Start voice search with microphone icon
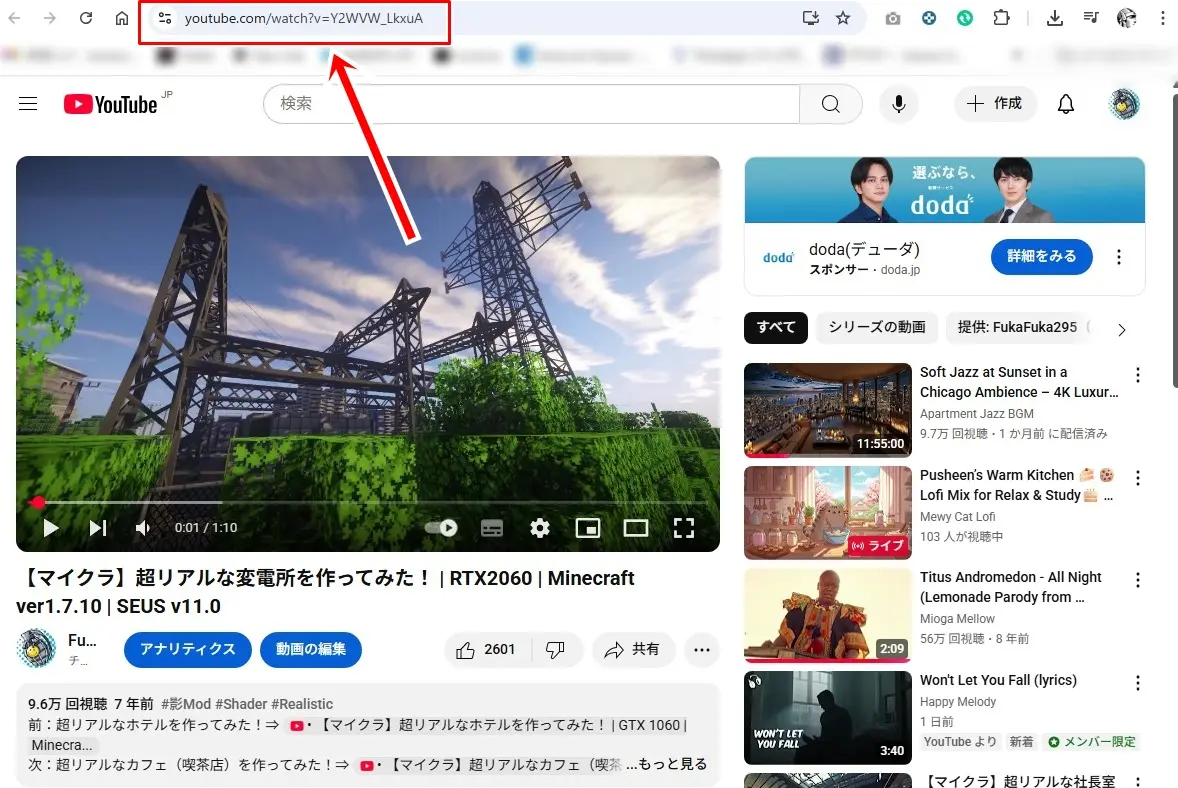 [x=899, y=104]
